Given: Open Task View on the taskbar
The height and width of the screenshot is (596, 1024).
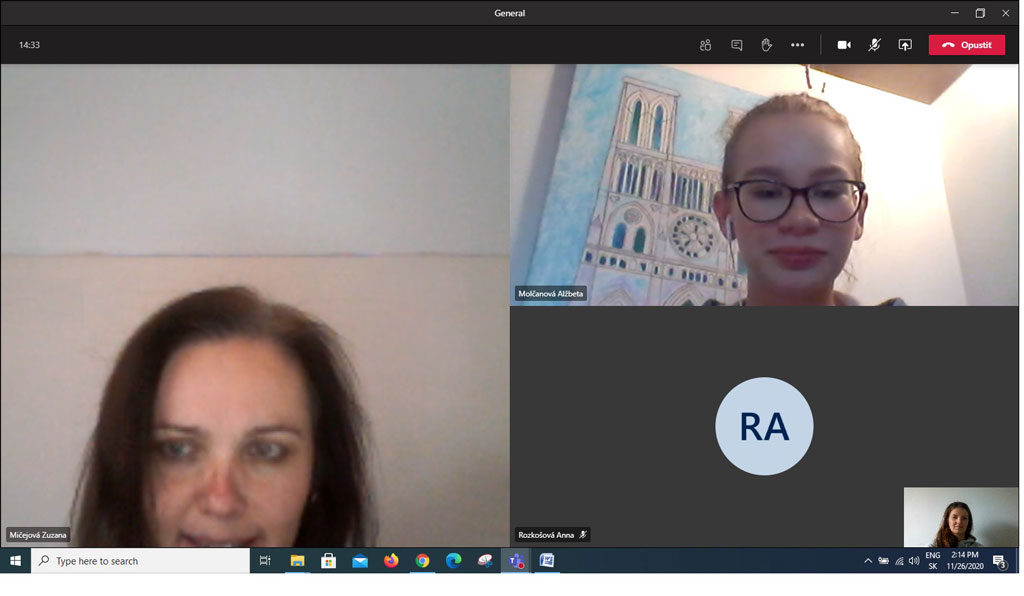Looking at the screenshot, I should coord(265,561).
